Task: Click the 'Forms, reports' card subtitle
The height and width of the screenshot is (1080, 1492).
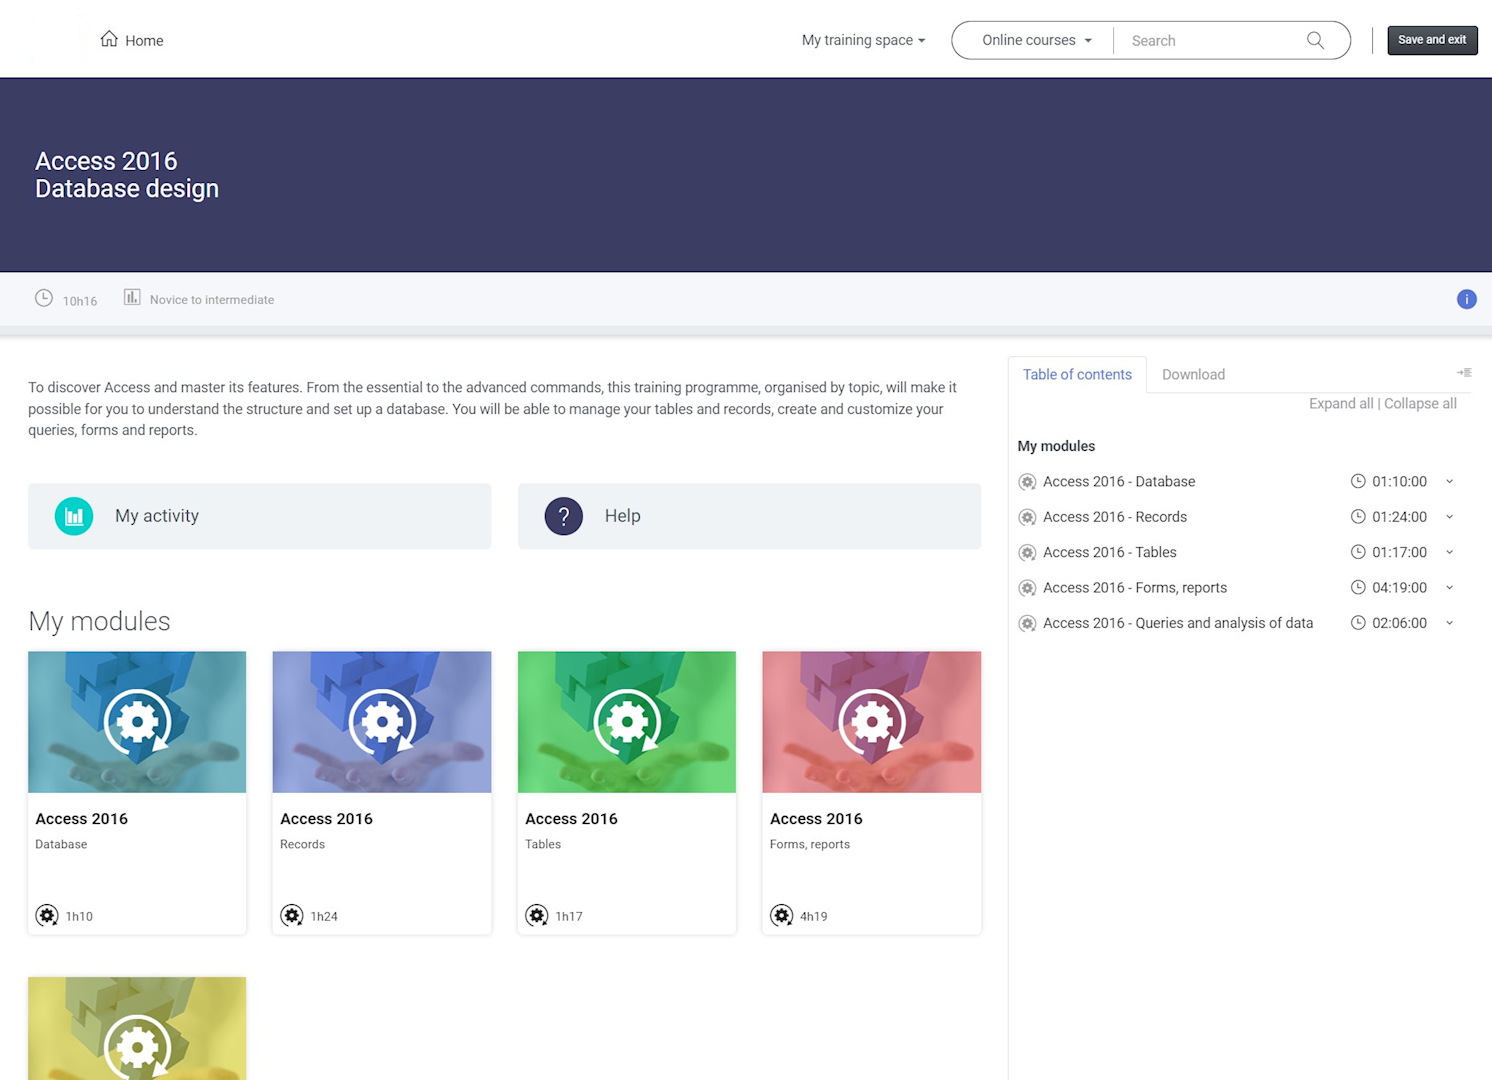Action: click(x=810, y=844)
